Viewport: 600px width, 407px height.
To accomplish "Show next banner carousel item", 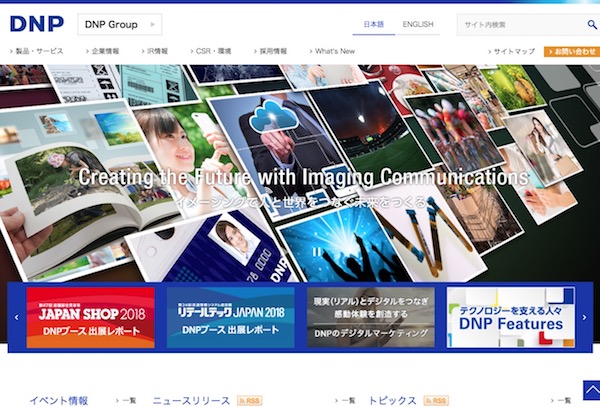I will click(584, 317).
